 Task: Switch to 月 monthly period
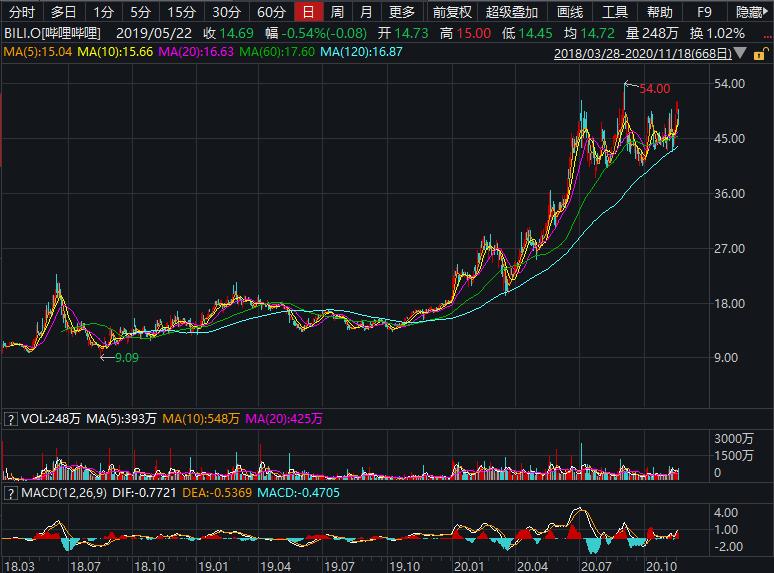pos(367,12)
